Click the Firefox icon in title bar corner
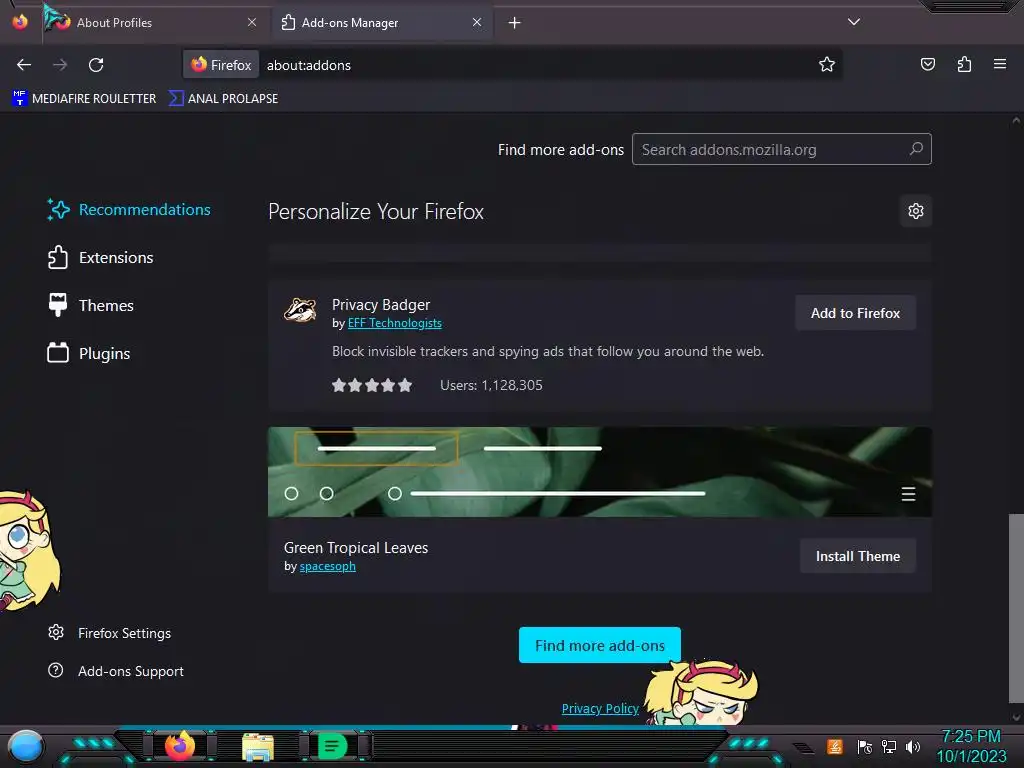Viewport: 1024px width, 768px height. pyautogui.click(x=20, y=22)
